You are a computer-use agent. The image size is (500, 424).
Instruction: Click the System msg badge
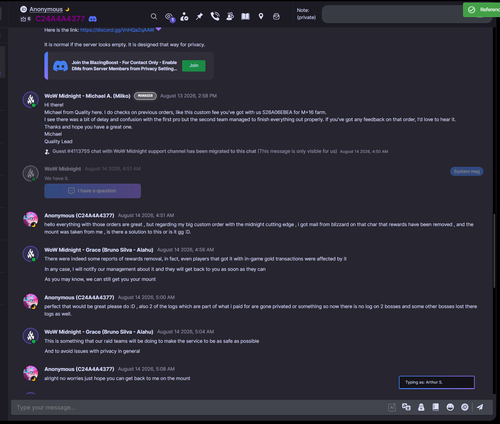[467, 171]
